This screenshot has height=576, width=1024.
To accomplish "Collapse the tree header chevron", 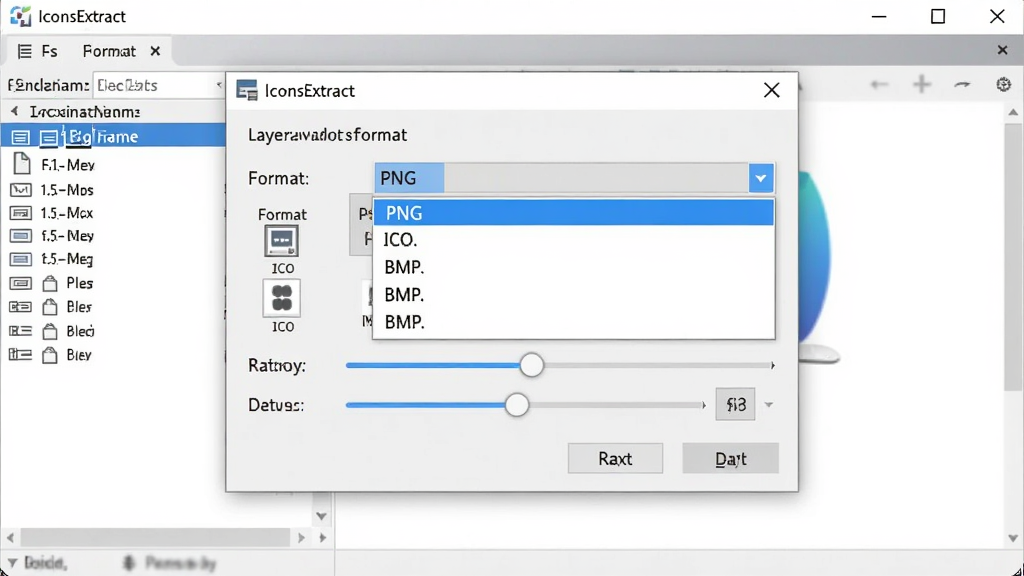I will click(14, 111).
